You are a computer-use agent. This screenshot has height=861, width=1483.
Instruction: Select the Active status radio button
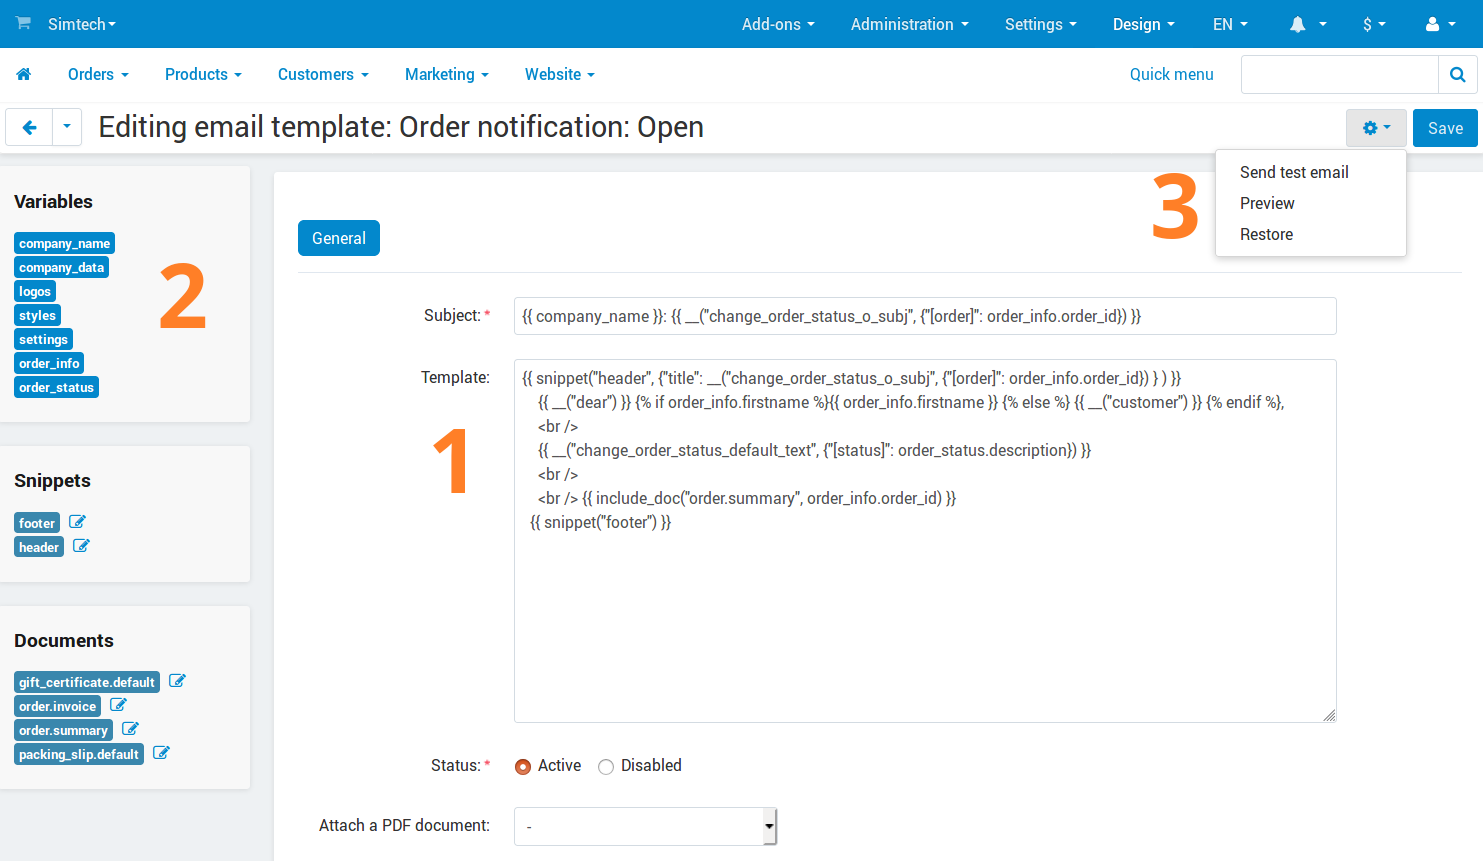[523, 767]
